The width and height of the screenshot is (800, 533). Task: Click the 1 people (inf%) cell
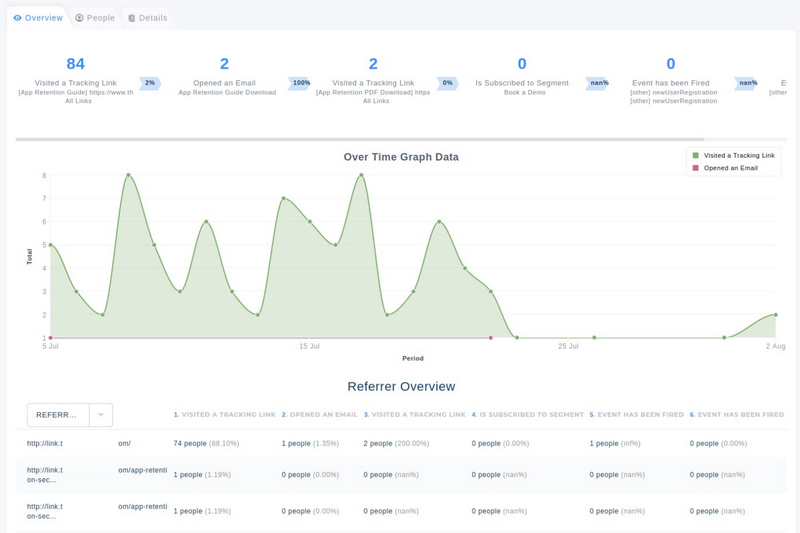615,444
